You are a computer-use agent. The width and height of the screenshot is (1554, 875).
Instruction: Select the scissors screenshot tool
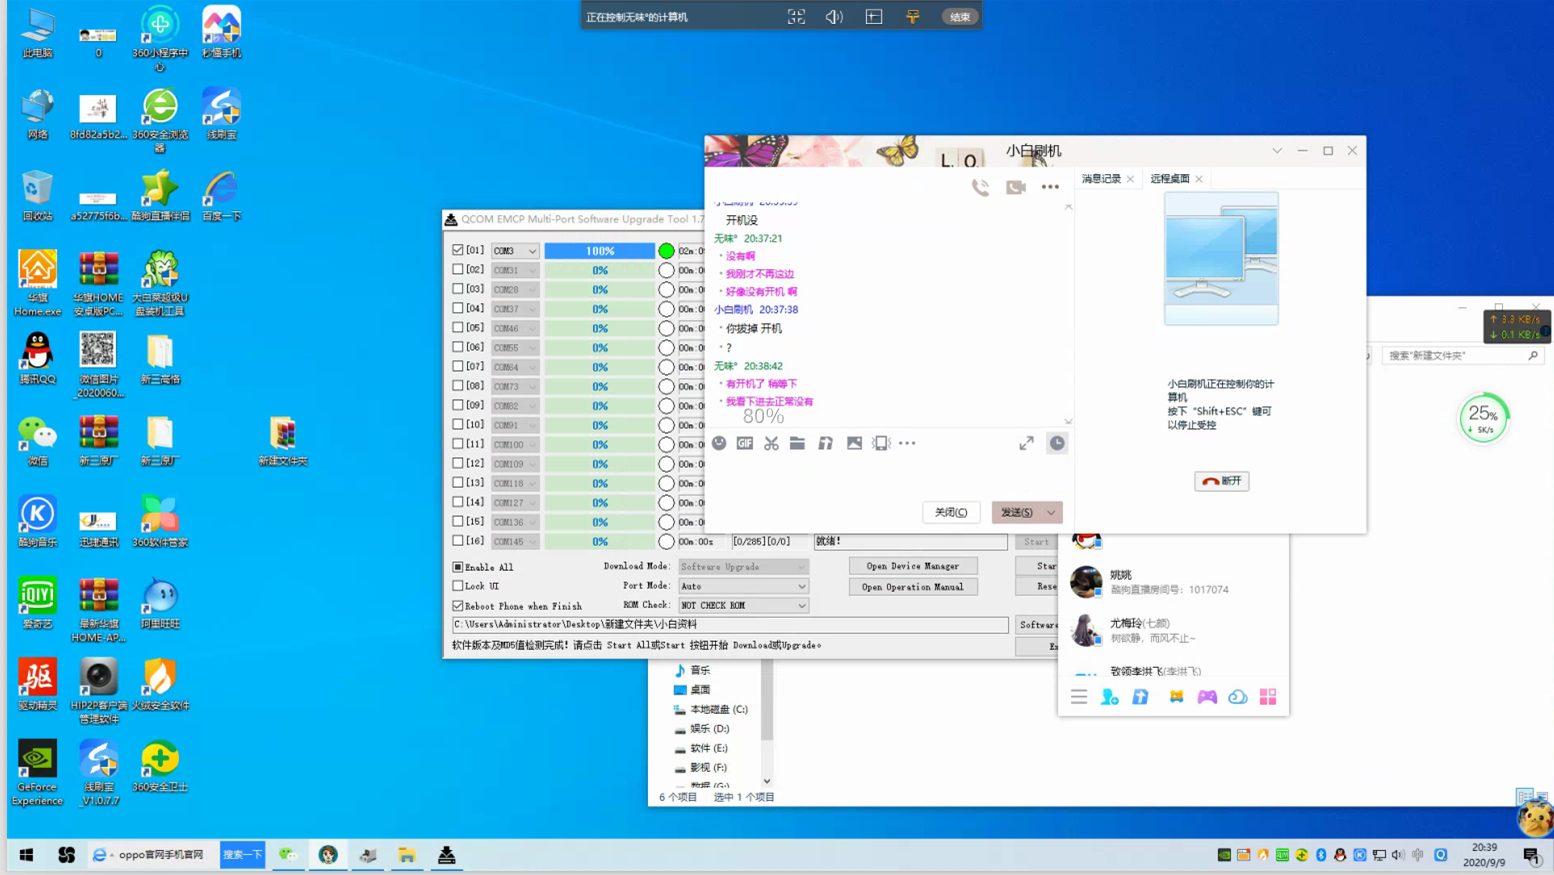coord(771,443)
